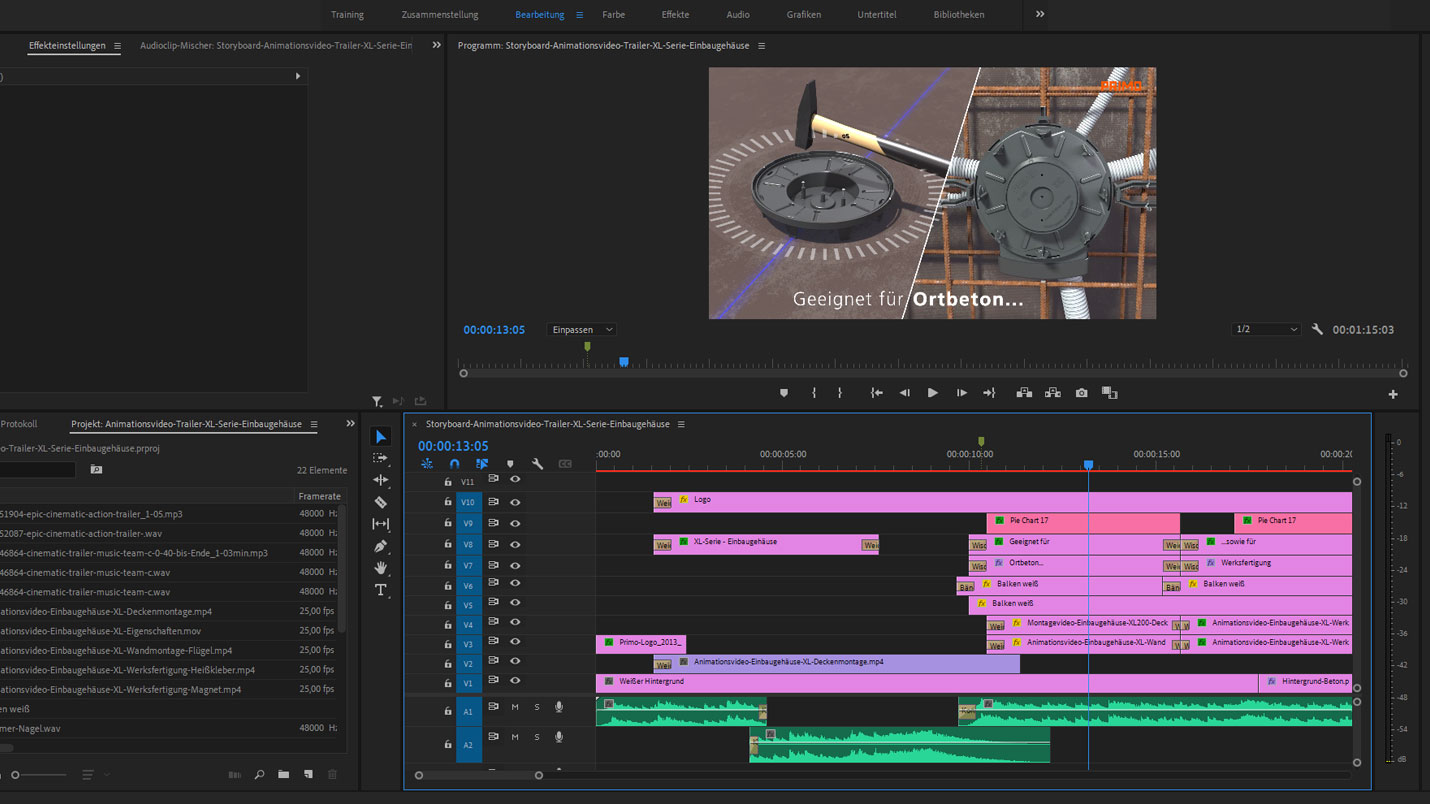The width and height of the screenshot is (1430, 804).
Task: Solo audio track A2
Action: [537, 737]
